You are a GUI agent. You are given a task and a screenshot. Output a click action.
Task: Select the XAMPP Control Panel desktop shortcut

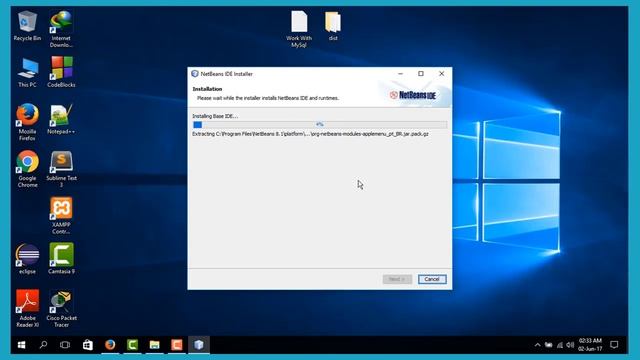pyautogui.click(x=61, y=216)
